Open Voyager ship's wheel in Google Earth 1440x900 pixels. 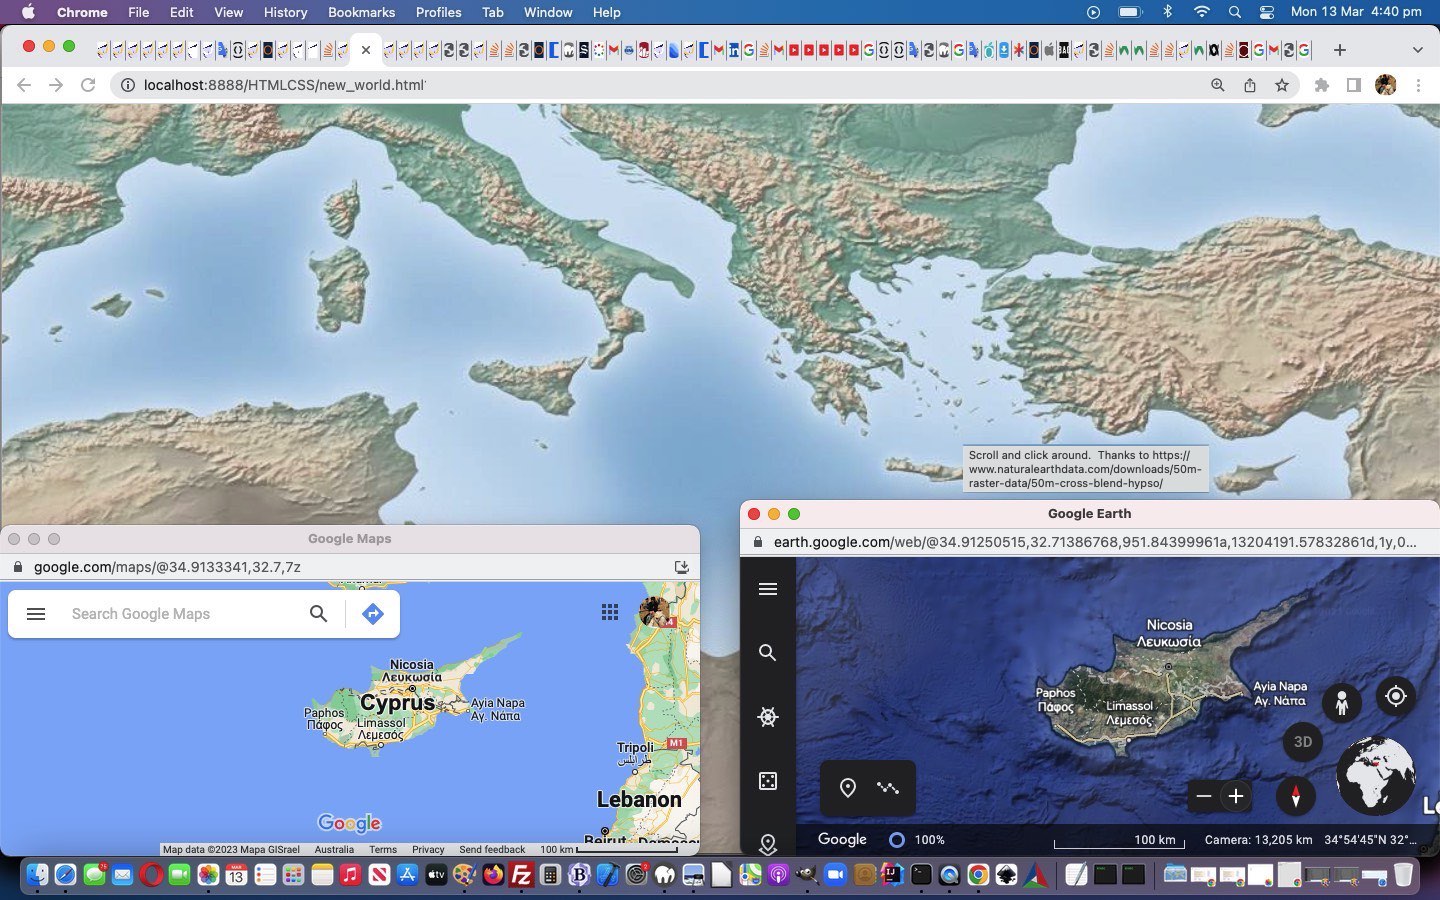[768, 717]
